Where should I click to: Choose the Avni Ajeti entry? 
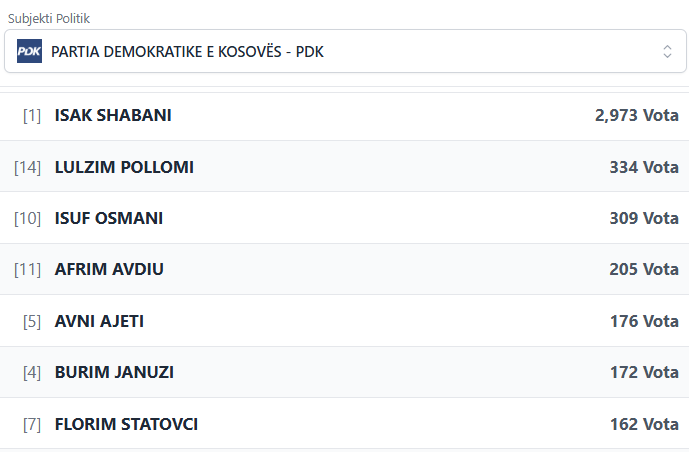click(100, 321)
